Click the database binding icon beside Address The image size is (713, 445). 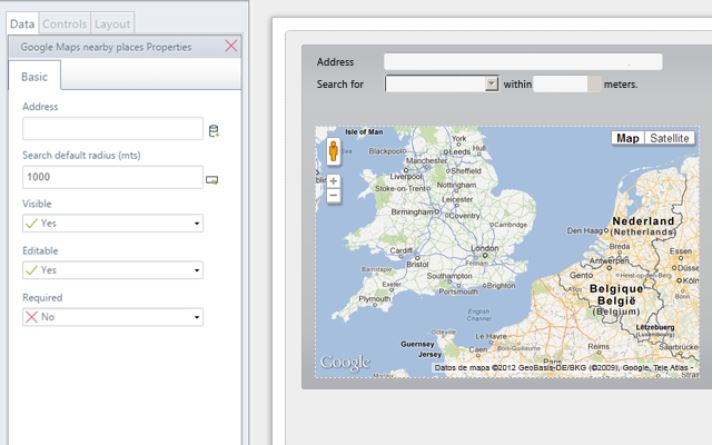point(213,131)
